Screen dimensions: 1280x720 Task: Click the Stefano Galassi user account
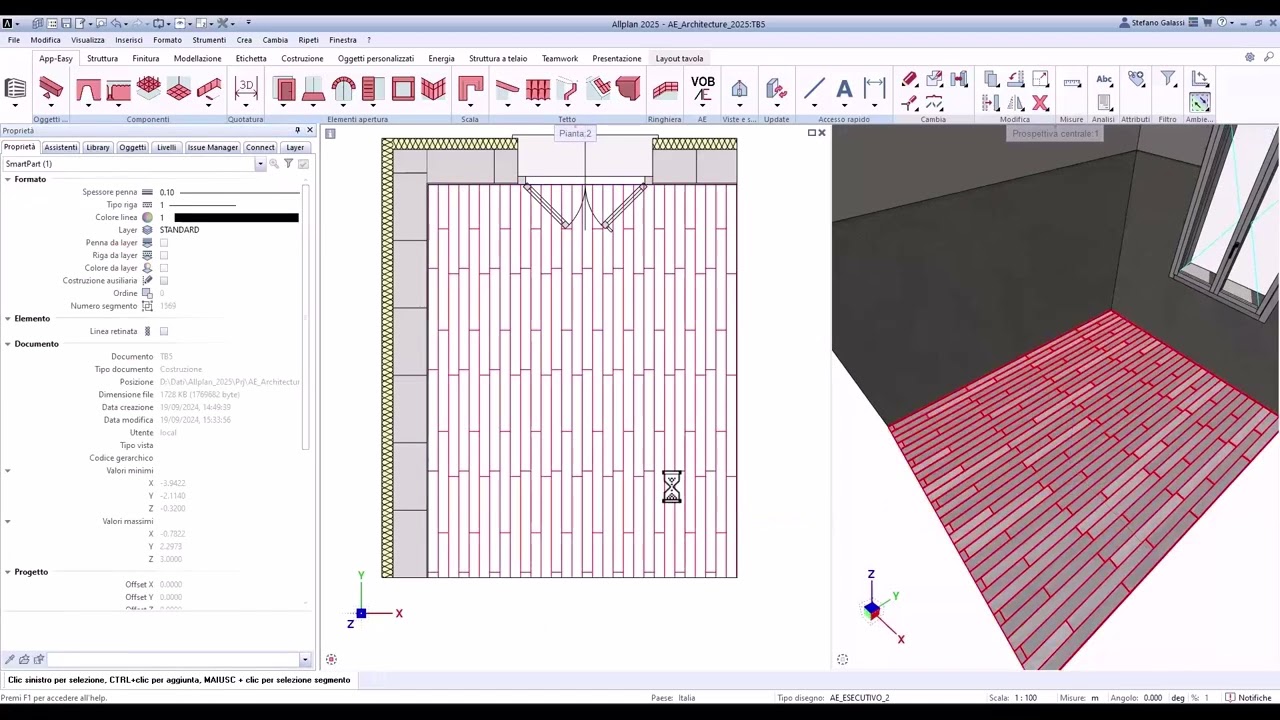1152,23
